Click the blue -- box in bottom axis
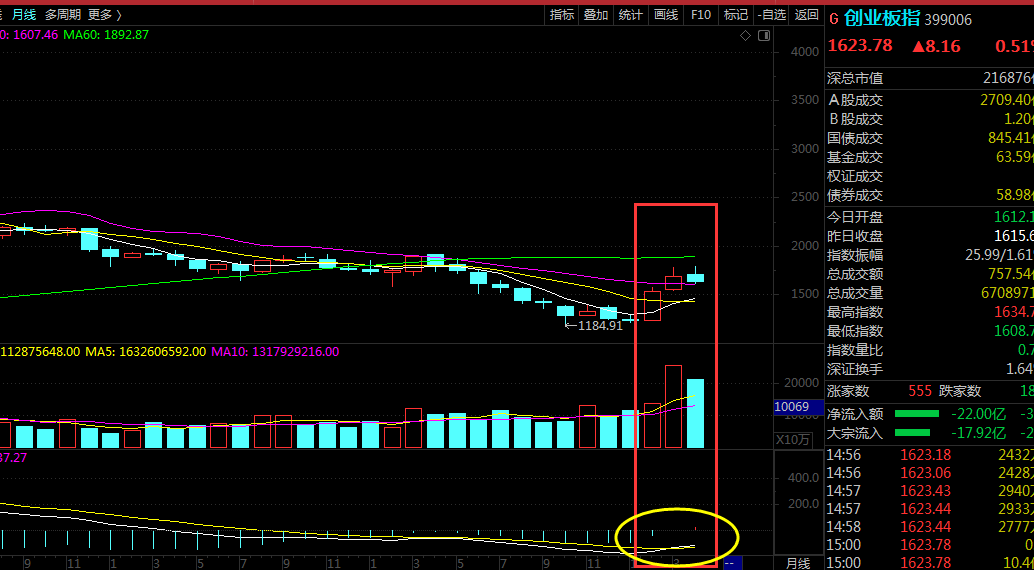 point(733,563)
